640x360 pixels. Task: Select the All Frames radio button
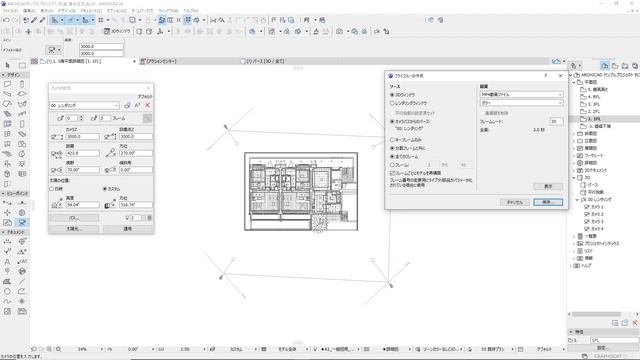tap(392, 156)
